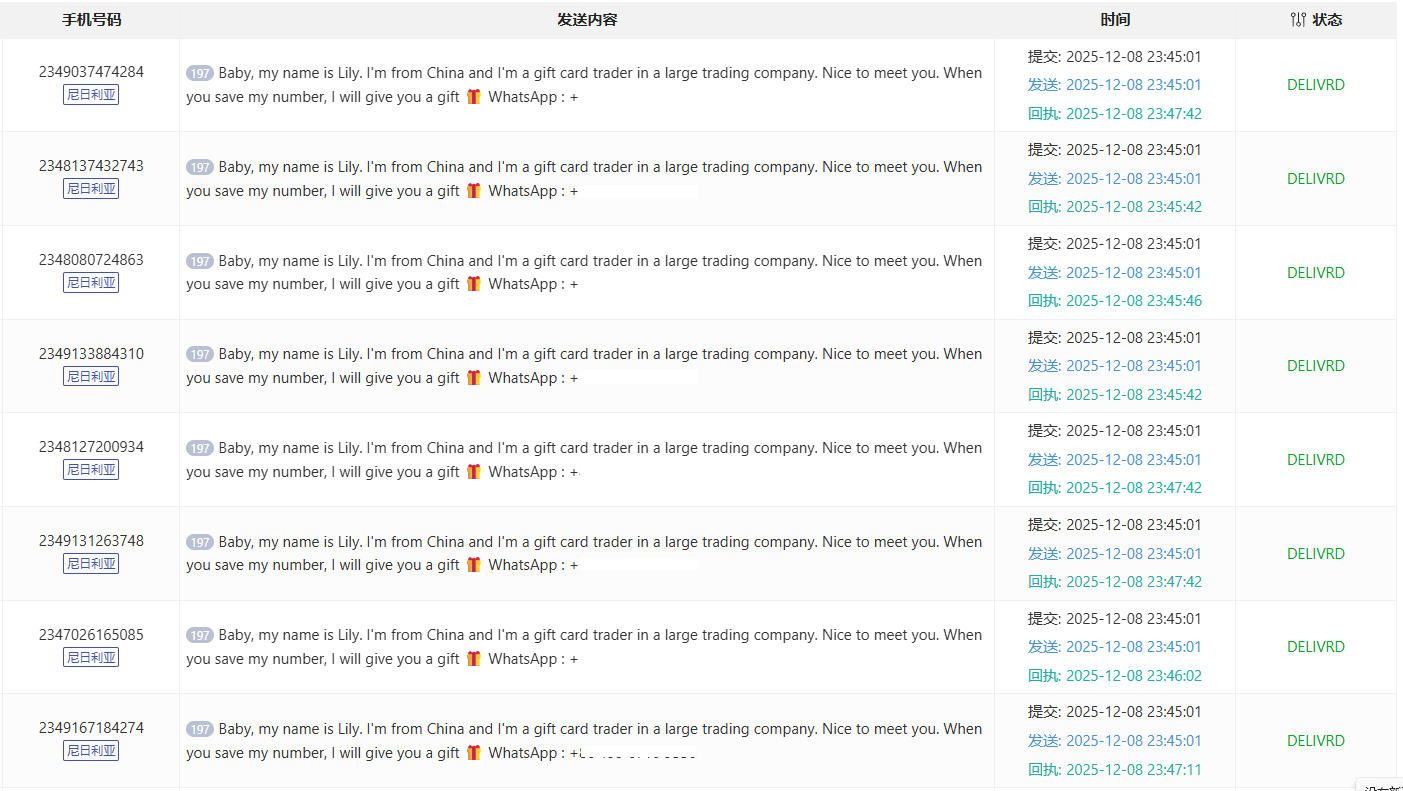Viewport: 1403px width, 791px height.
Task: Click the 尼日利亚 tag under 2347026165085
Action: pos(91,658)
